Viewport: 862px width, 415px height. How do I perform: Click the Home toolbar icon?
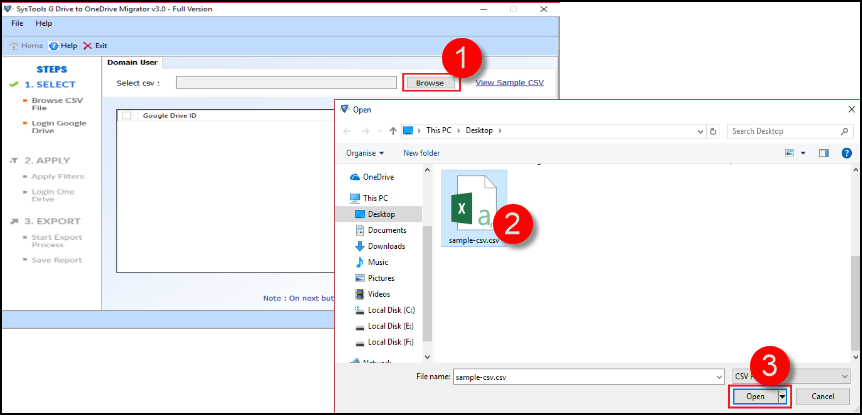[x=26, y=46]
